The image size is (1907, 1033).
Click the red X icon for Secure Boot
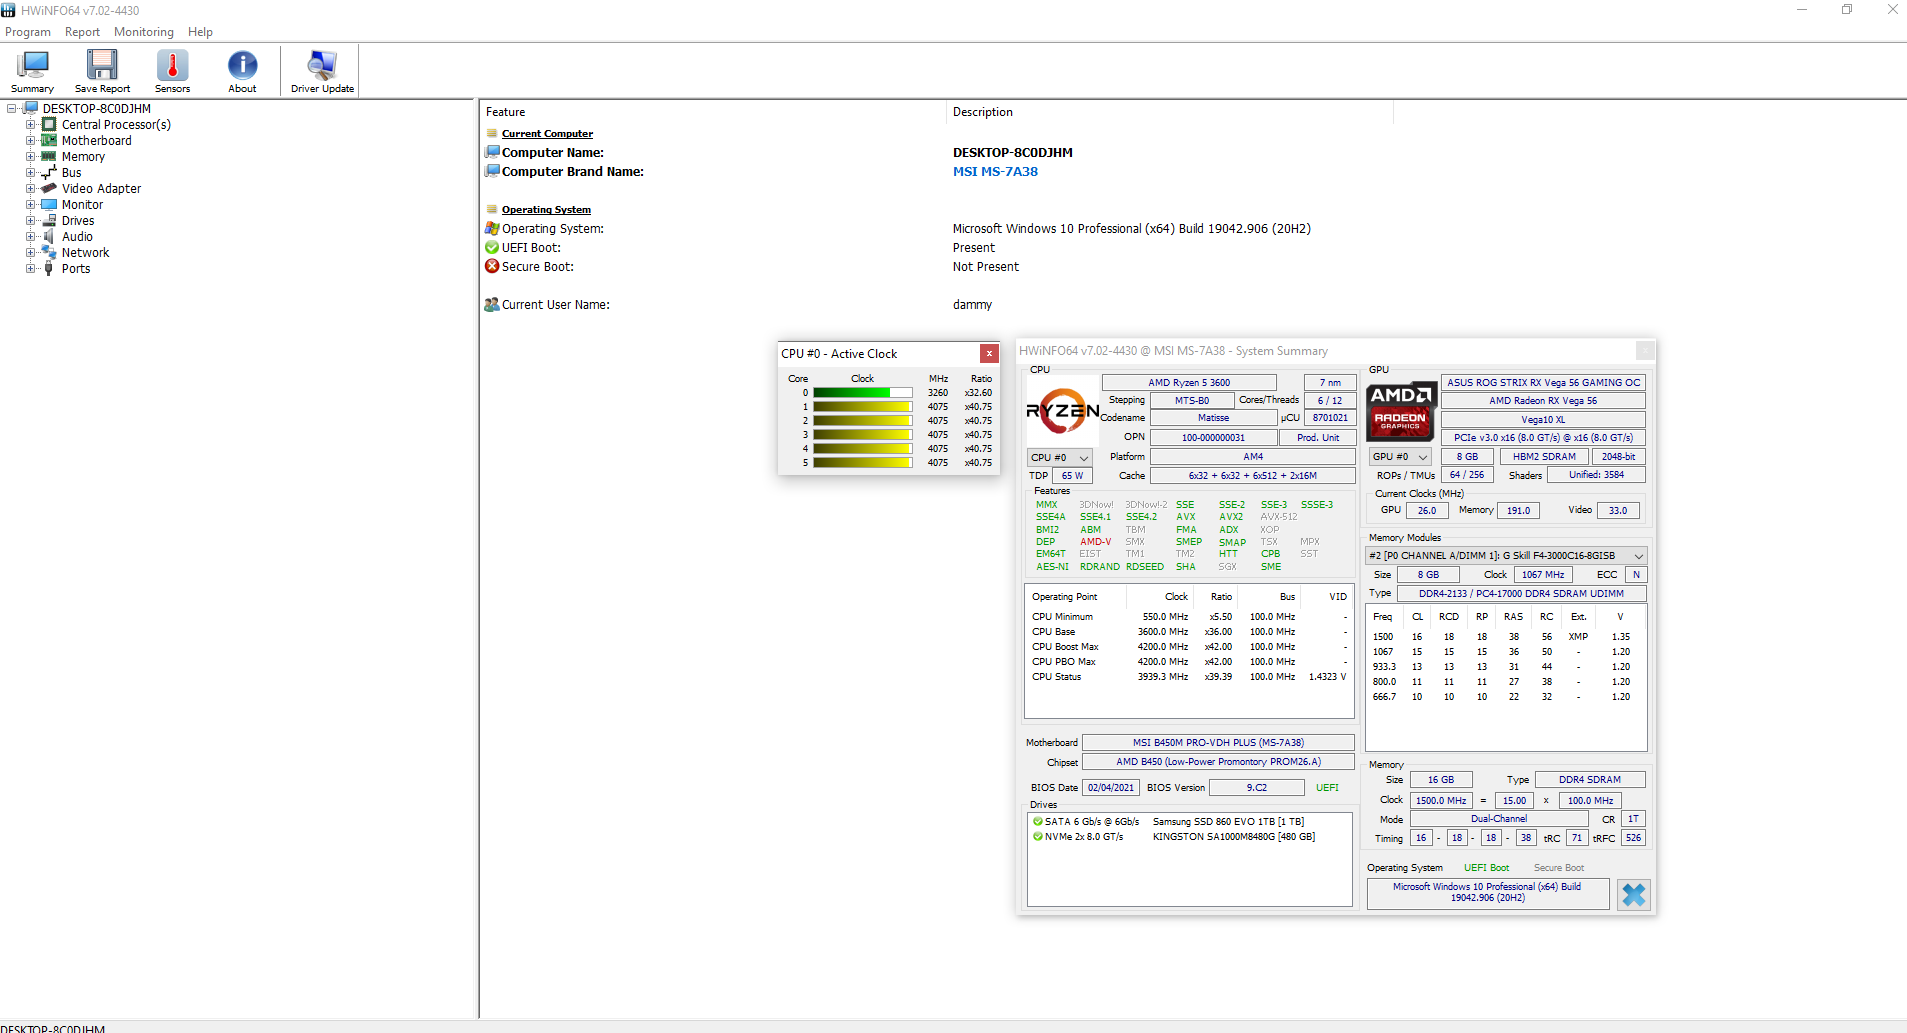click(x=492, y=267)
